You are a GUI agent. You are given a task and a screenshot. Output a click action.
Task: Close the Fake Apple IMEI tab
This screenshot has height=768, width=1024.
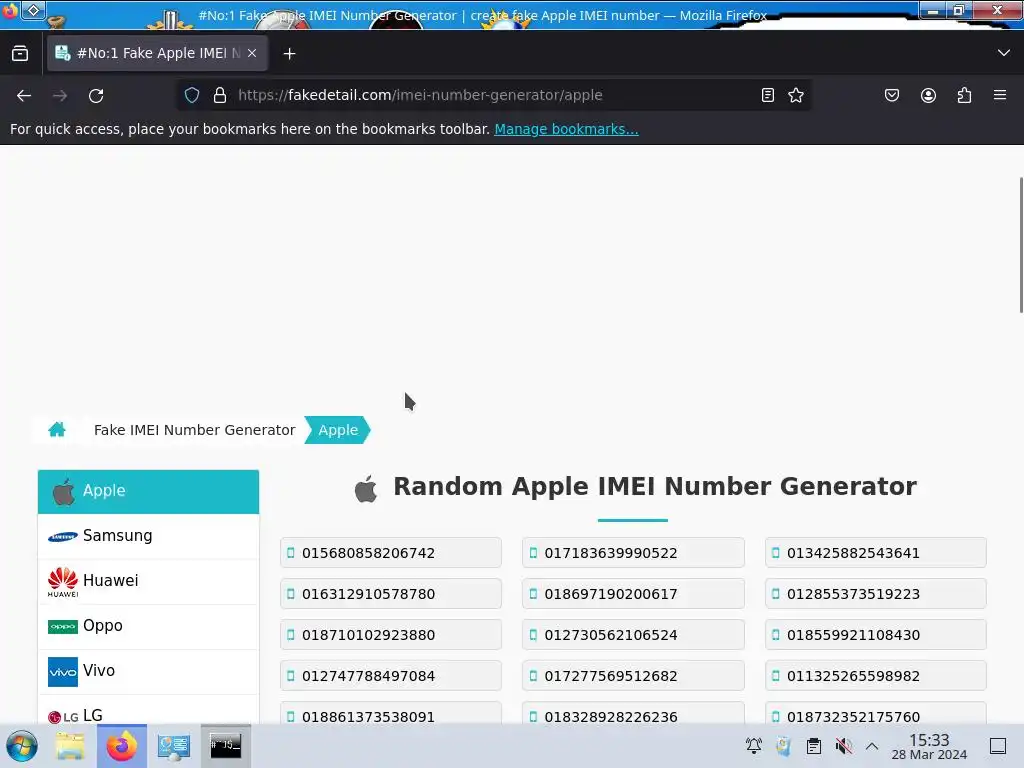pyautogui.click(x=252, y=53)
